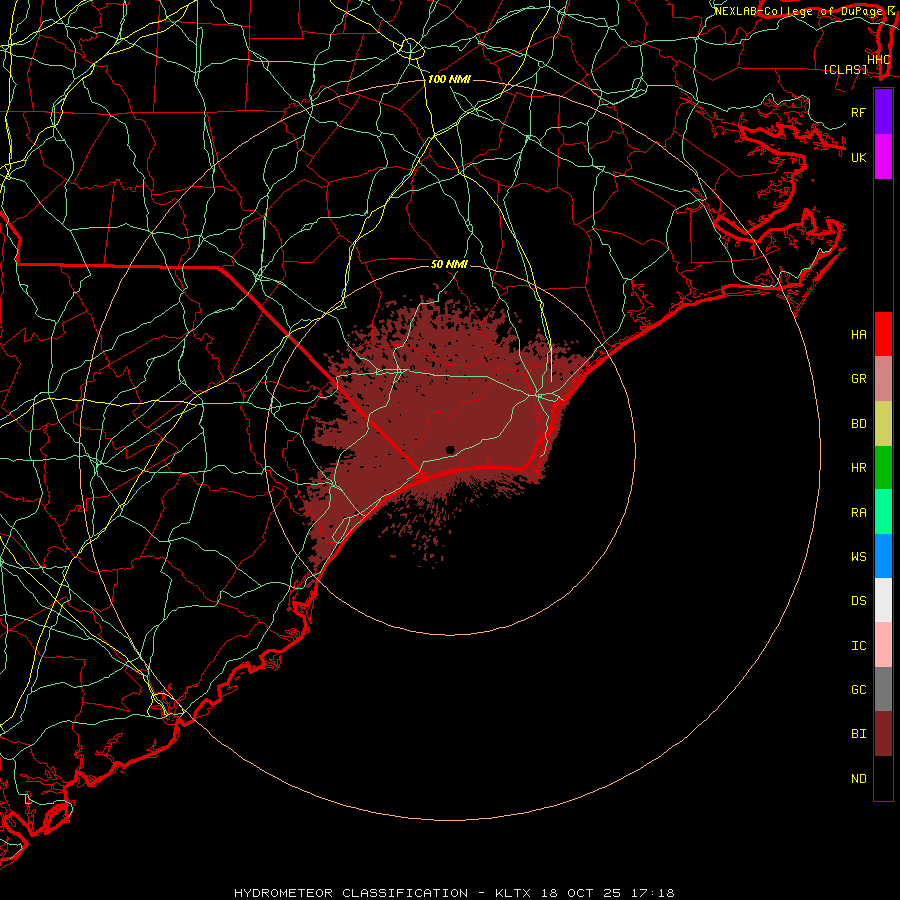Click the red HA legend swatch

[x=883, y=334]
